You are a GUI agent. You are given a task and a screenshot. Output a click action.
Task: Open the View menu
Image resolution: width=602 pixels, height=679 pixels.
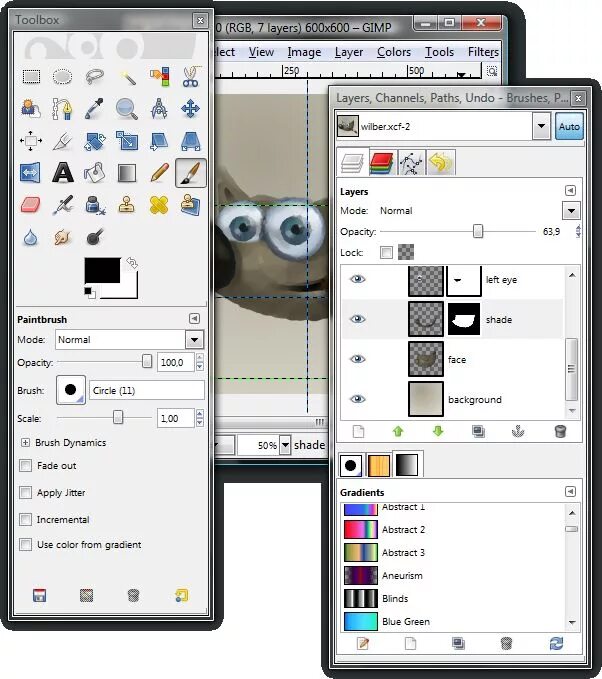pyautogui.click(x=261, y=52)
